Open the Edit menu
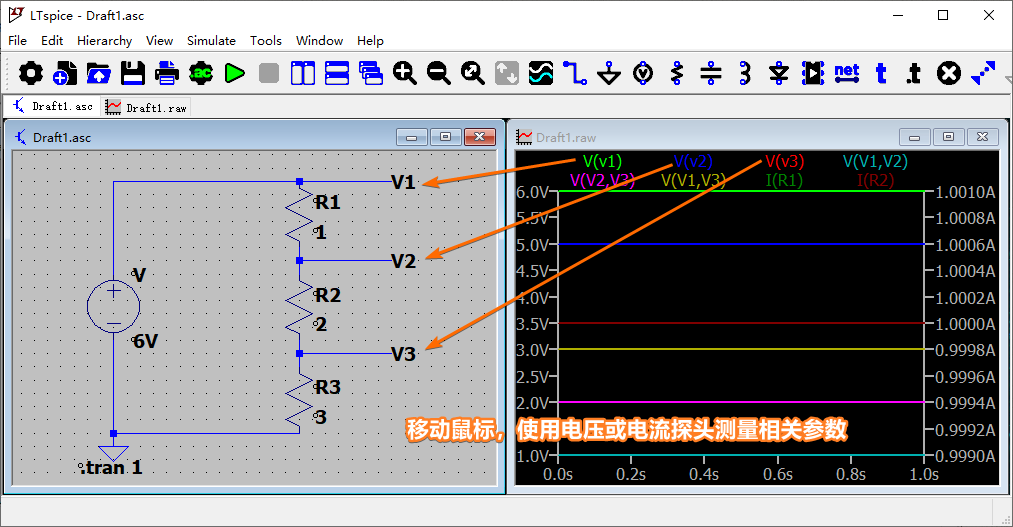The image size is (1013, 527). [x=52, y=41]
